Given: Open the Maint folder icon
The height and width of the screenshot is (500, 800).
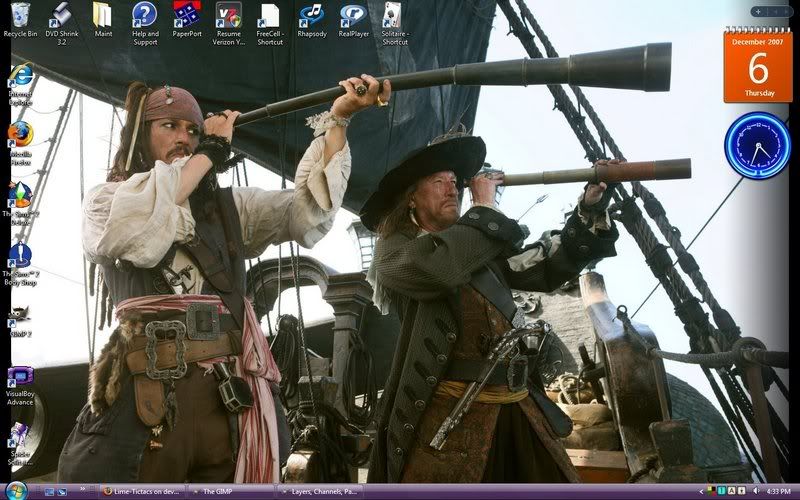Looking at the screenshot, I should coord(103,19).
